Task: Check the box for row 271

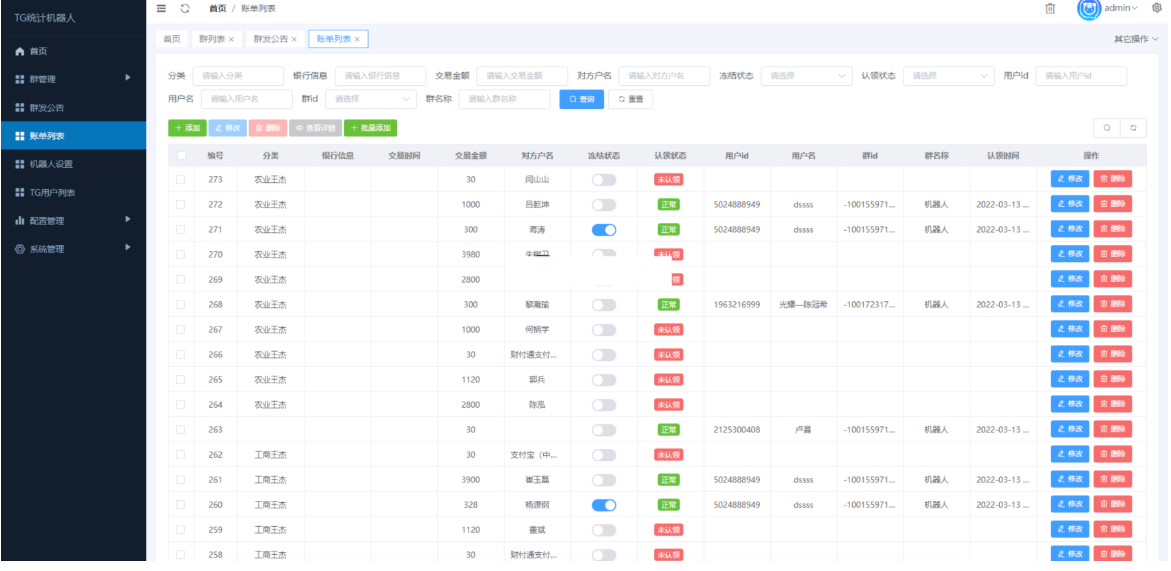Action: 181,229
